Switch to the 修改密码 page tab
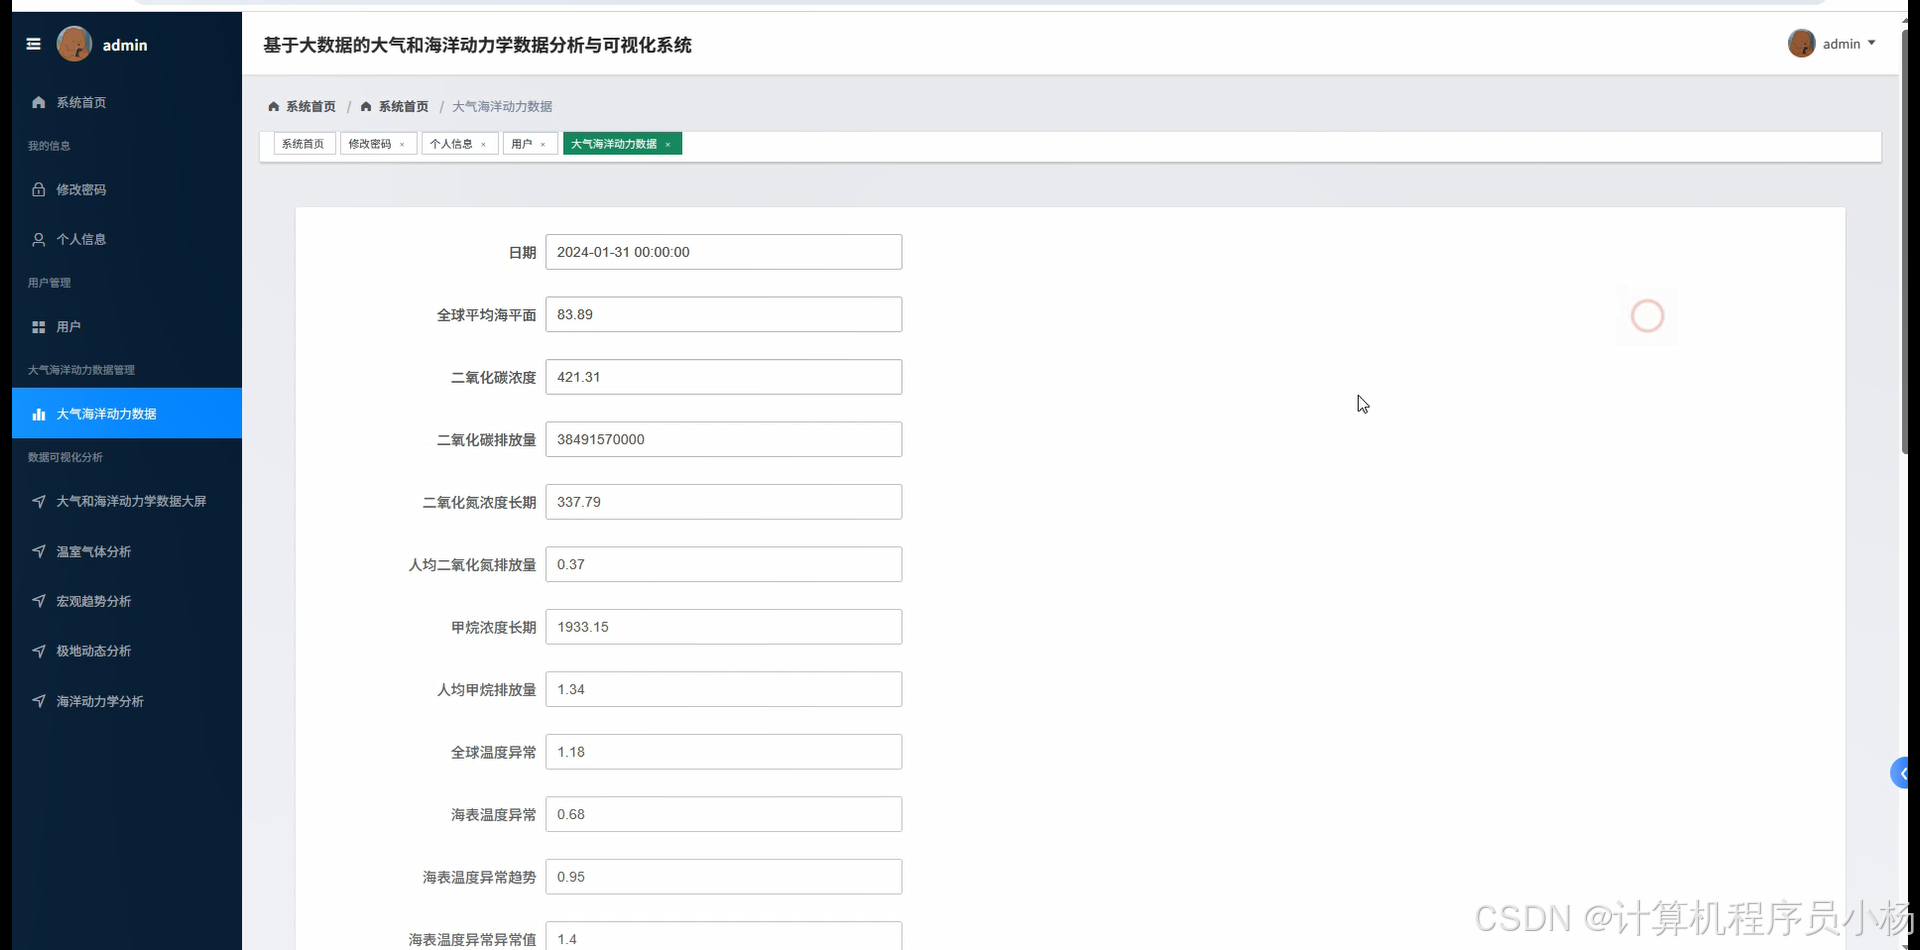Image resolution: width=1920 pixels, height=950 pixels. pos(378,144)
